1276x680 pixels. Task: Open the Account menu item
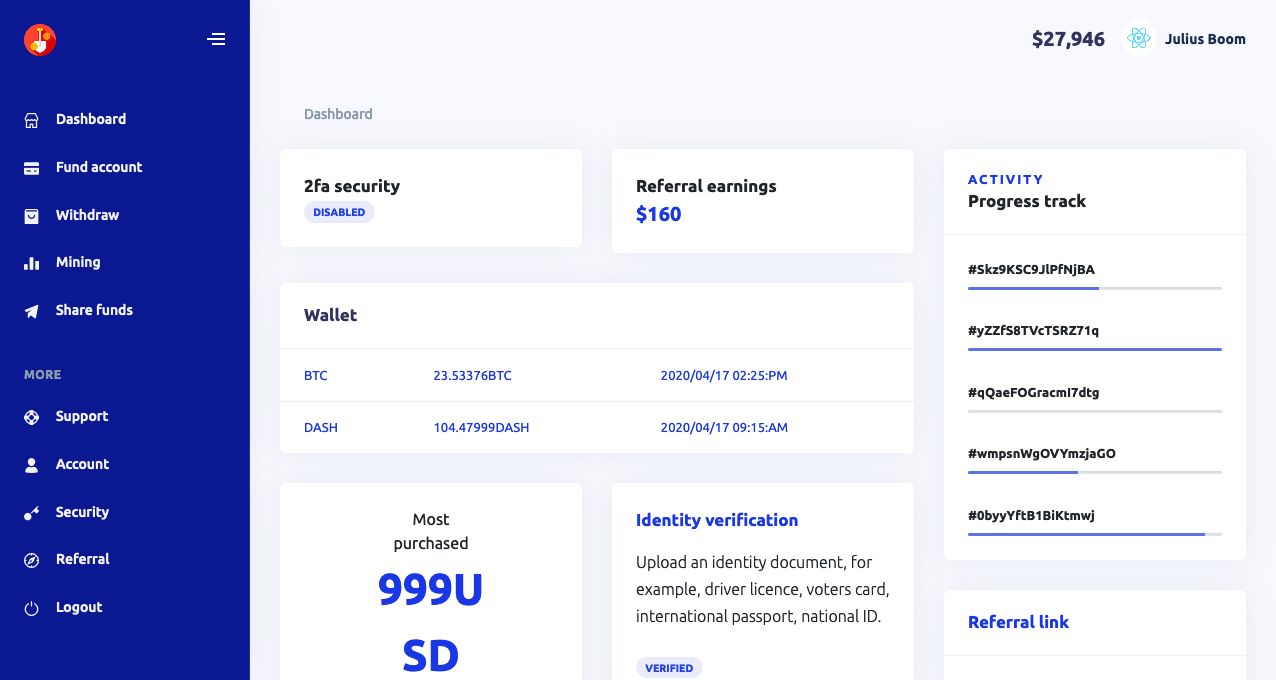pyautogui.click(x=82, y=464)
